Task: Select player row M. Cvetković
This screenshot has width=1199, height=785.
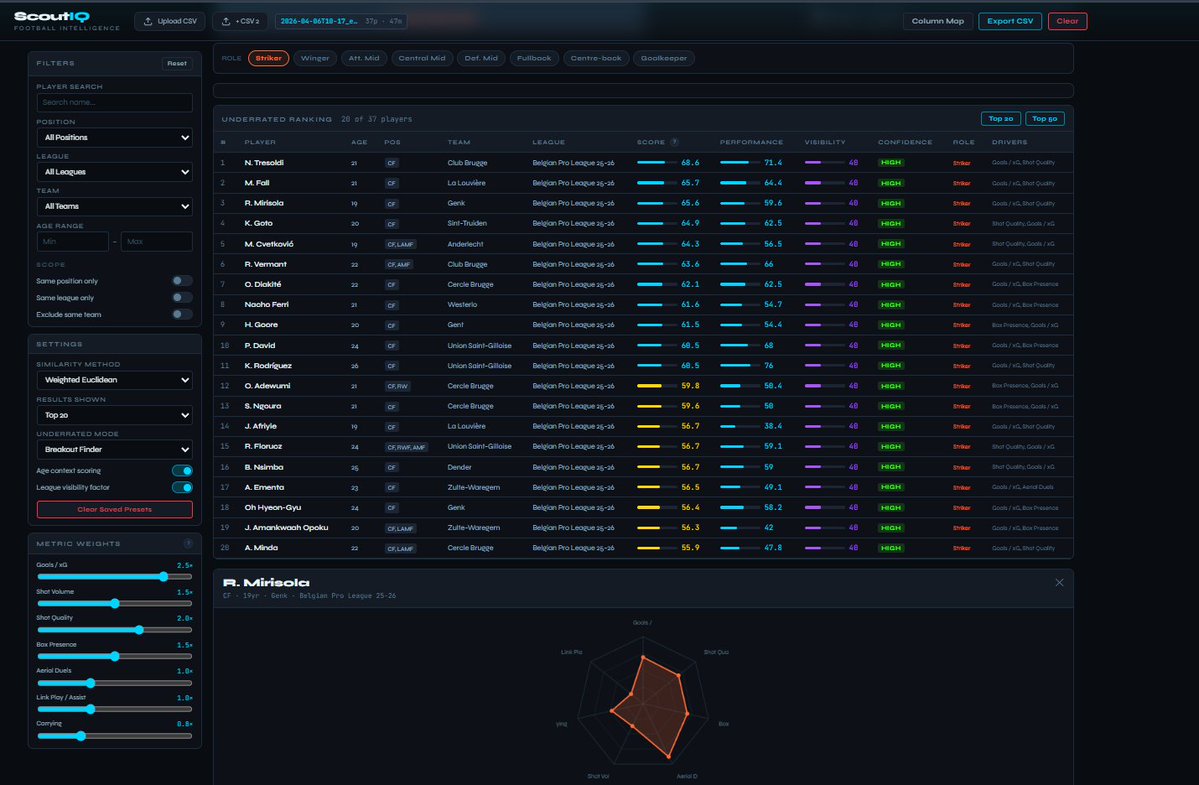Action: click(x=643, y=244)
